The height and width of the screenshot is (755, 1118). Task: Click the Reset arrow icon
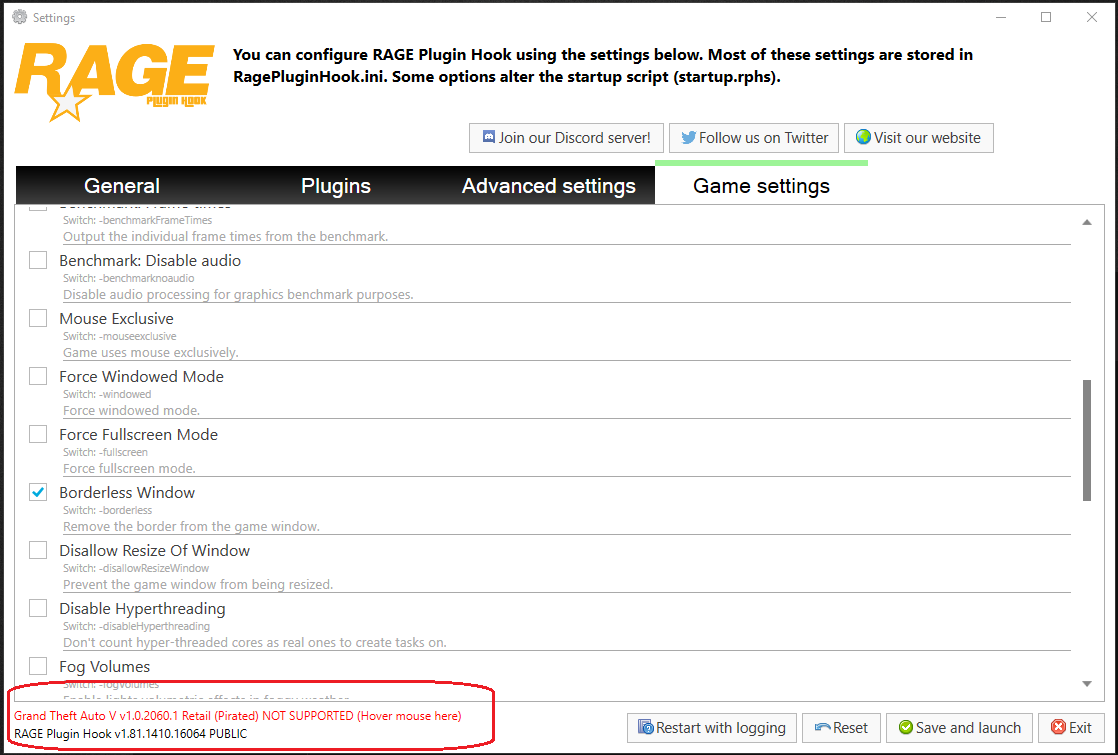point(822,728)
